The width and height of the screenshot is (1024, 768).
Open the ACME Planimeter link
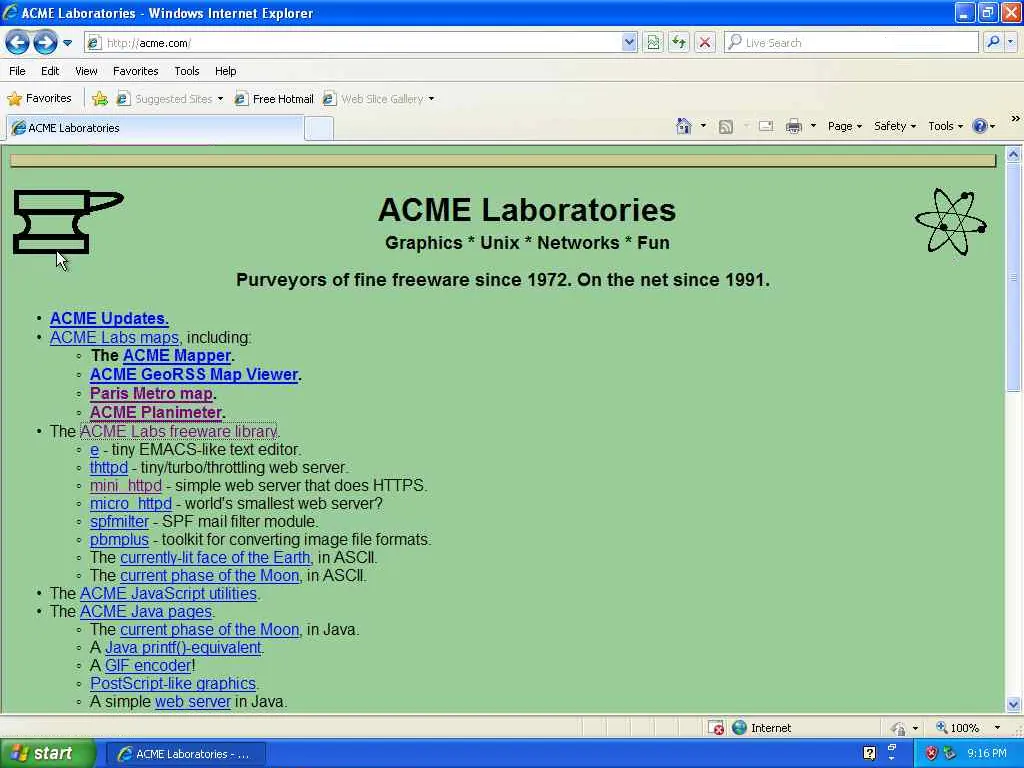coord(156,413)
